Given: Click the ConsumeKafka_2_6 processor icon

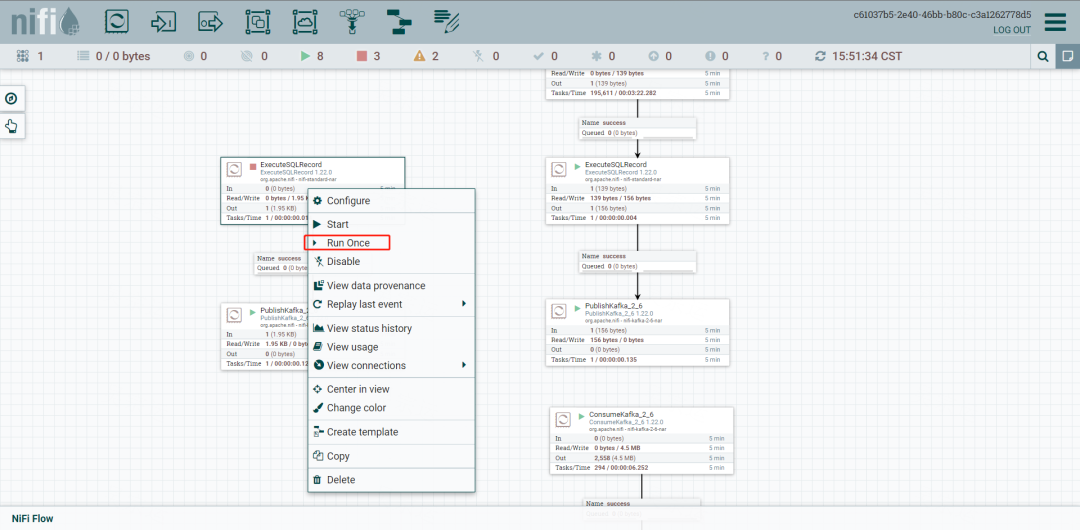Looking at the screenshot, I should tap(564, 418).
